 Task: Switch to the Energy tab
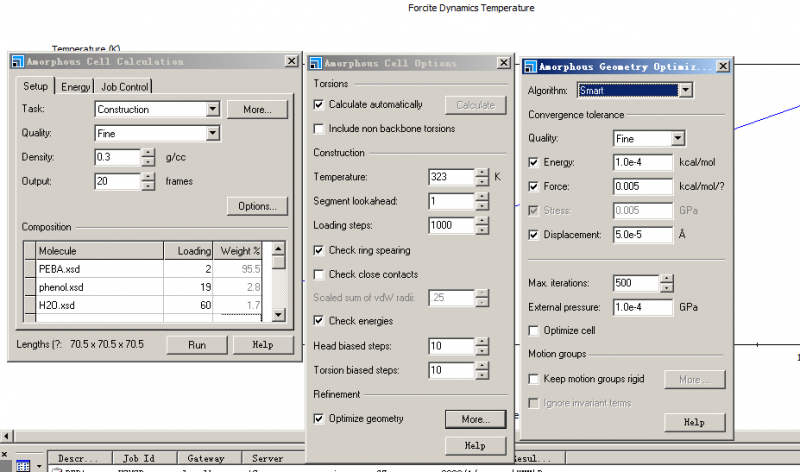point(75,87)
